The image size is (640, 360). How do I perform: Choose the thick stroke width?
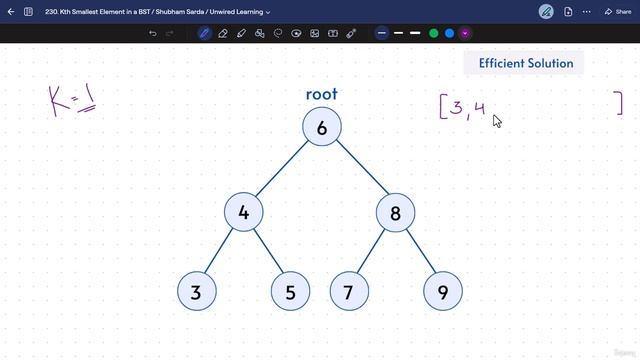(415, 33)
